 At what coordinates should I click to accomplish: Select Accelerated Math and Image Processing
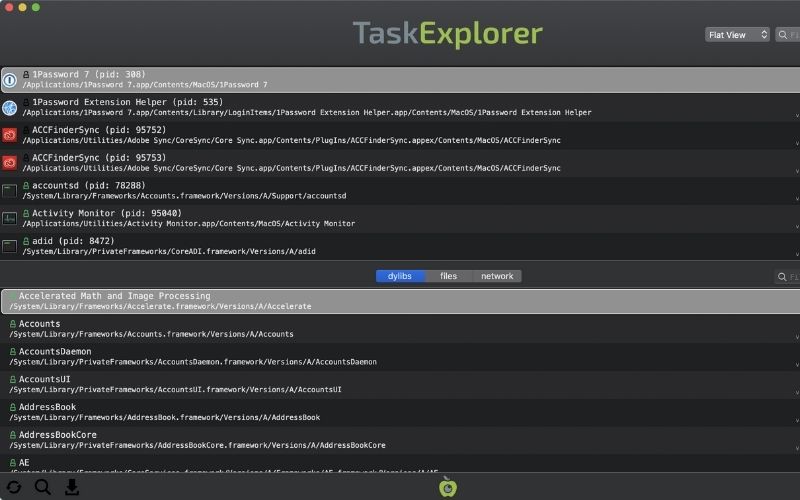[x=114, y=296]
